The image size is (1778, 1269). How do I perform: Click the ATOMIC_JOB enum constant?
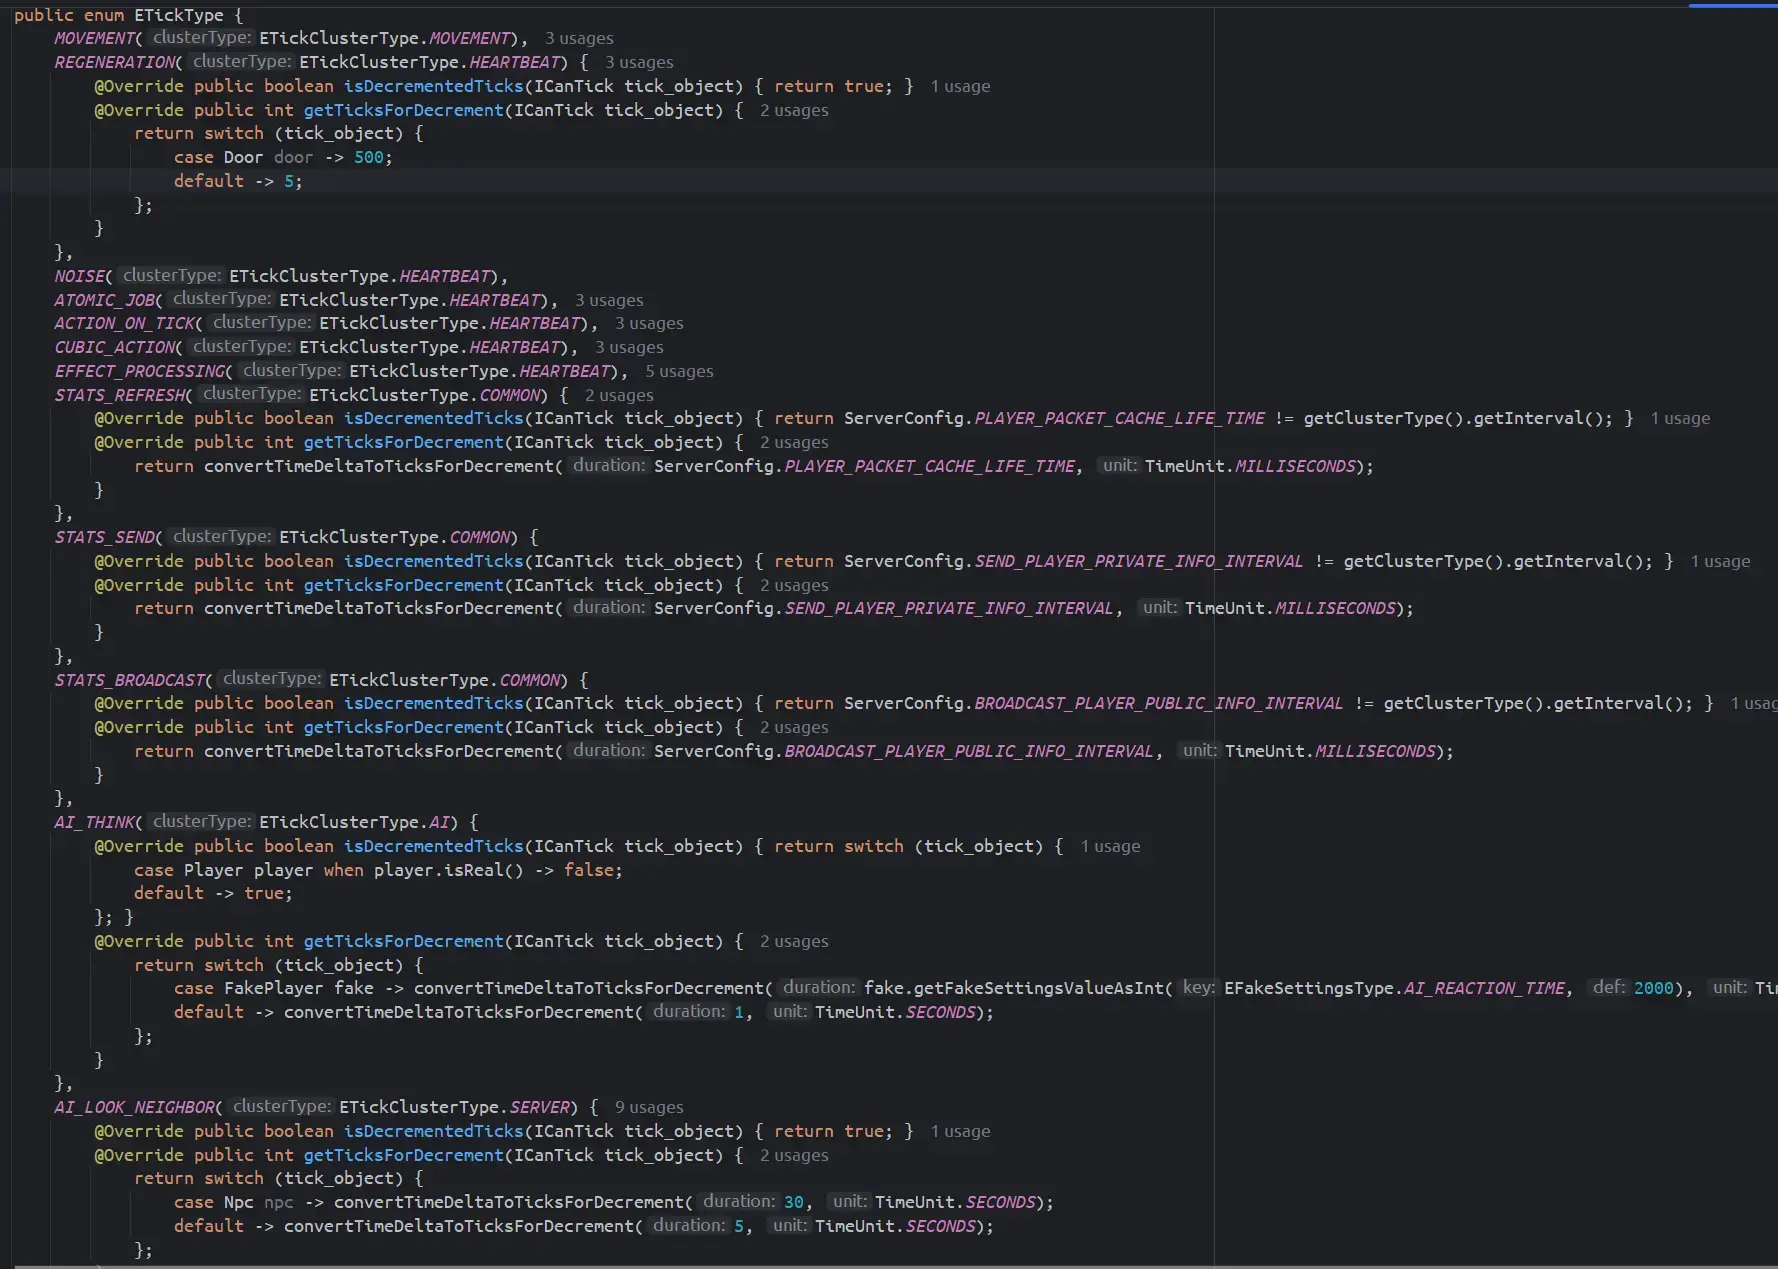pyautogui.click(x=104, y=300)
